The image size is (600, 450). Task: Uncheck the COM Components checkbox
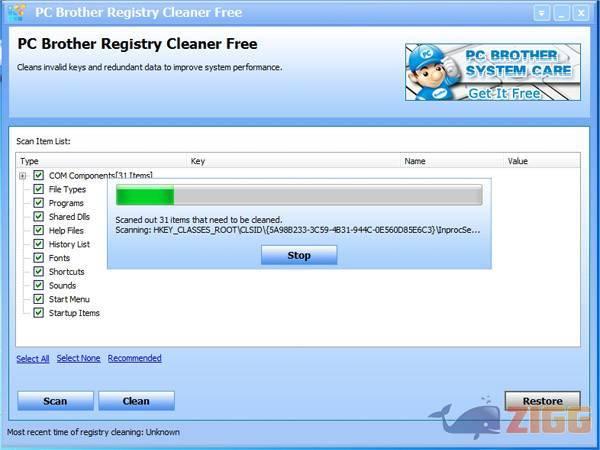coord(38,175)
